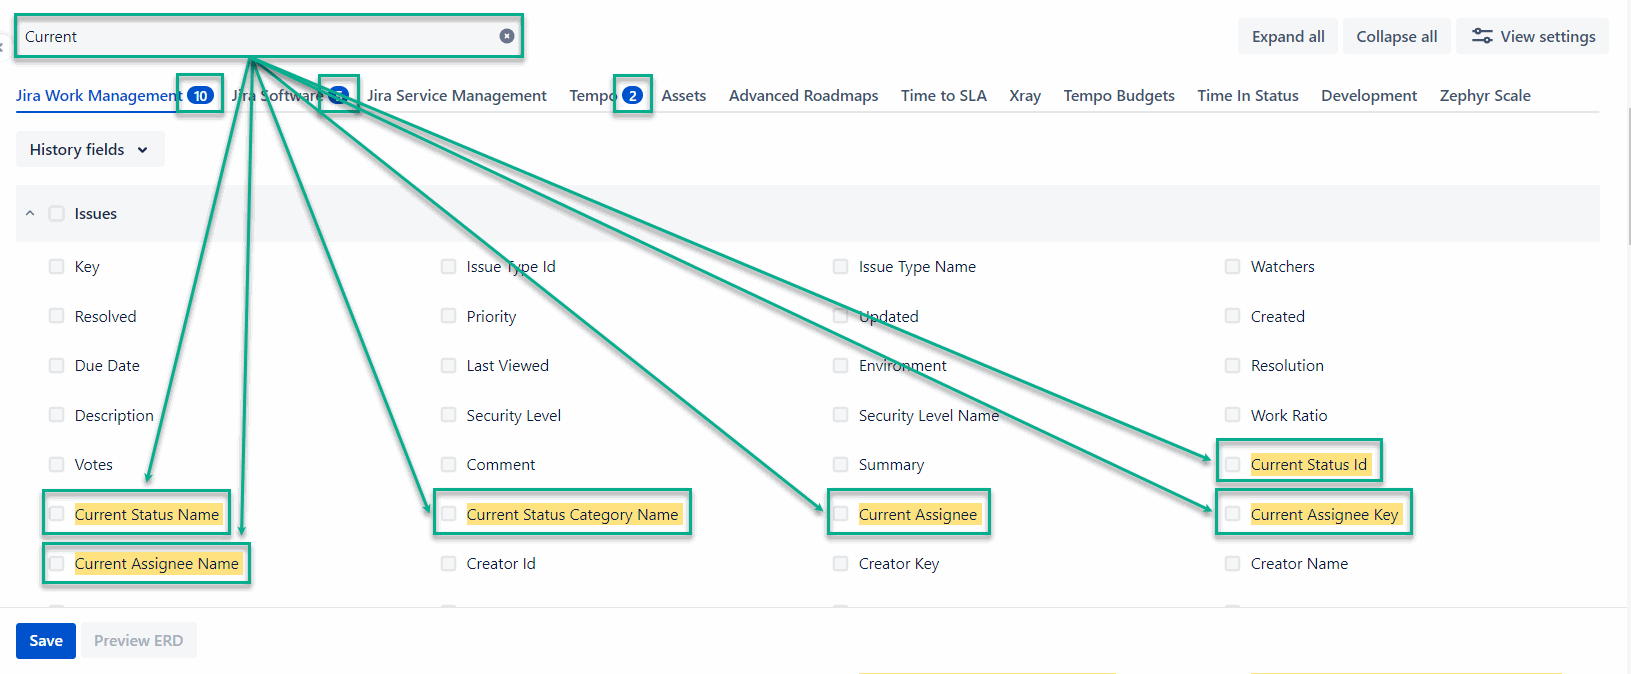Open the Advanced Roadmaps tab
The image size is (1631, 674).
click(803, 95)
